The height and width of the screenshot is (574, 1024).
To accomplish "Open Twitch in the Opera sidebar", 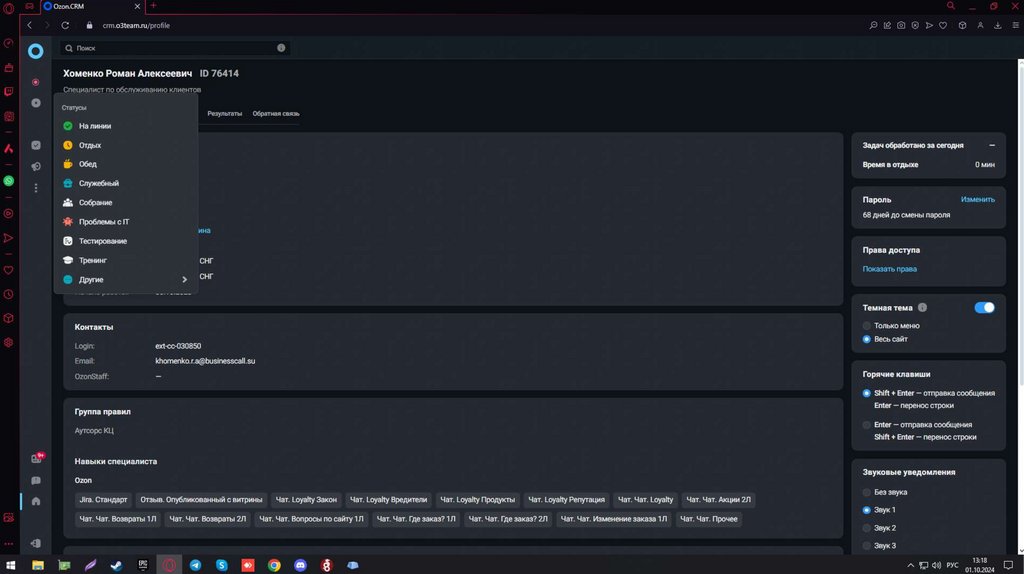I will click(8, 91).
